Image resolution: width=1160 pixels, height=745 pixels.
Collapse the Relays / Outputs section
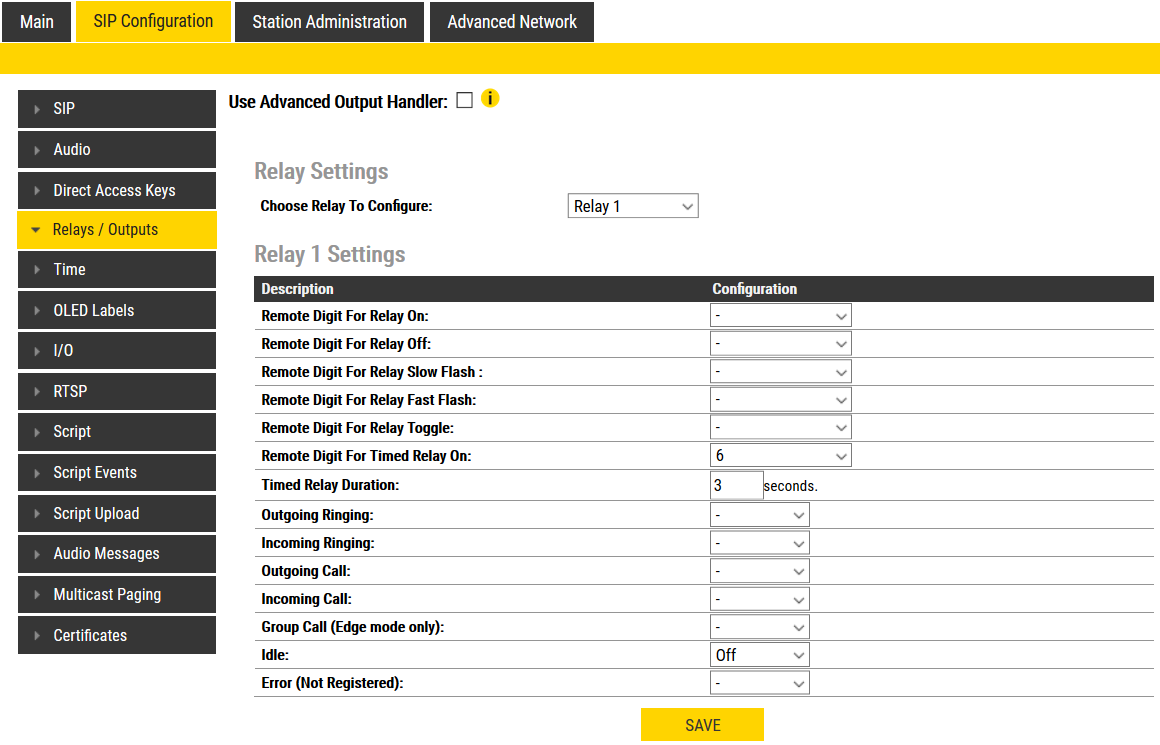tap(116, 230)
